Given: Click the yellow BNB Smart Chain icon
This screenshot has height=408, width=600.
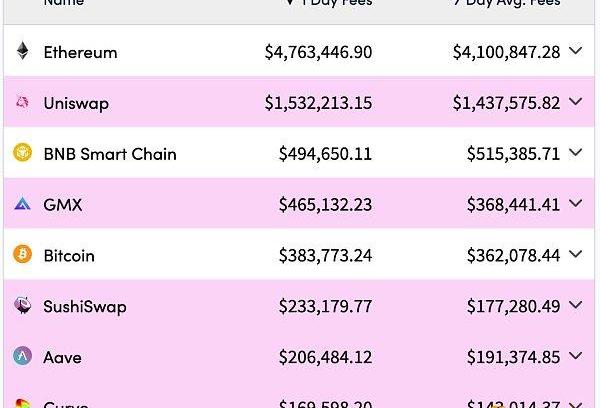Looking at the screenshot, I should [x=22, y=153].
